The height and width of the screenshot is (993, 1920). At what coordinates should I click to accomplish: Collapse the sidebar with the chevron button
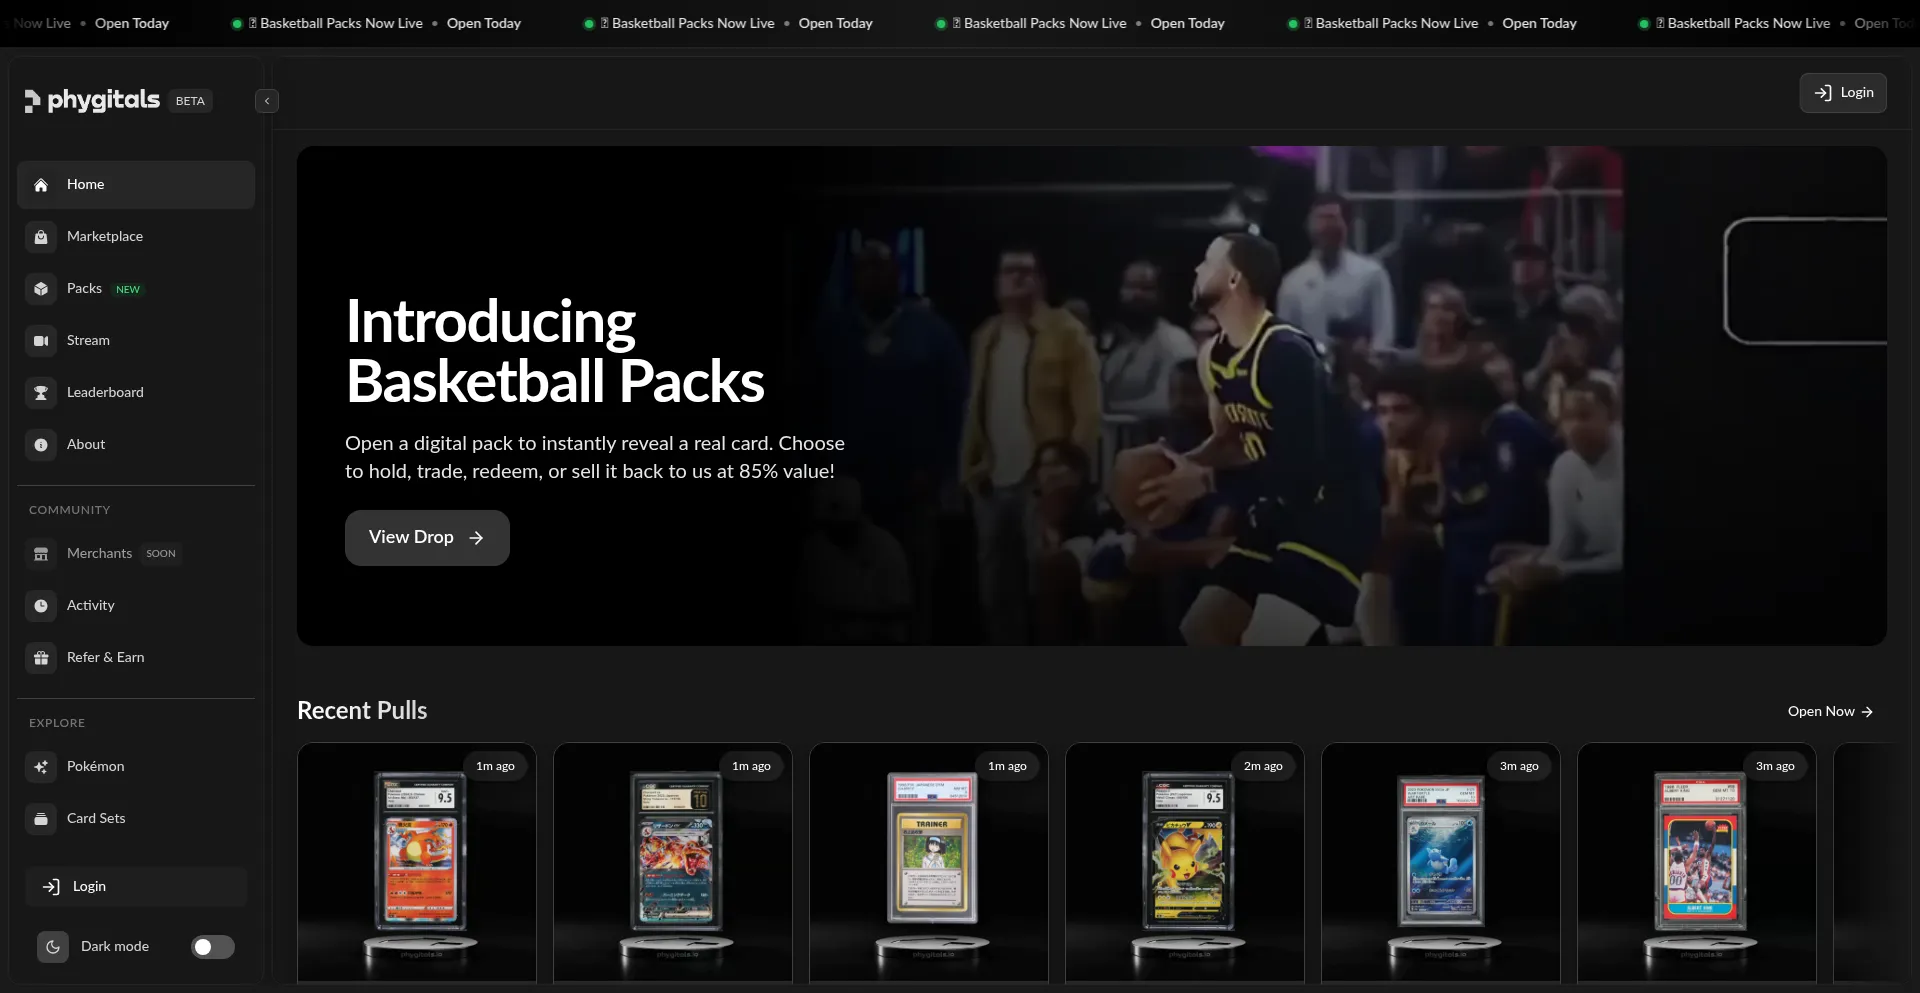pyautogui.click(x=267, y=101)
